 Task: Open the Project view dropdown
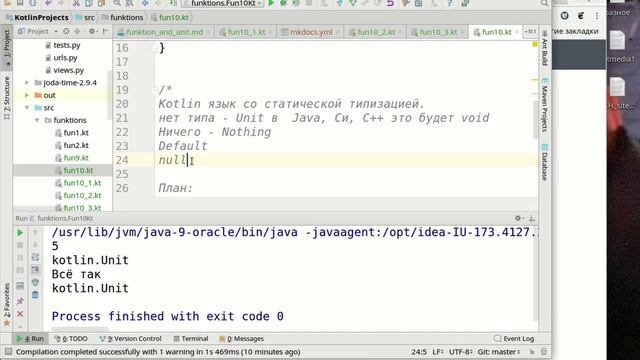tap(38, 31)
